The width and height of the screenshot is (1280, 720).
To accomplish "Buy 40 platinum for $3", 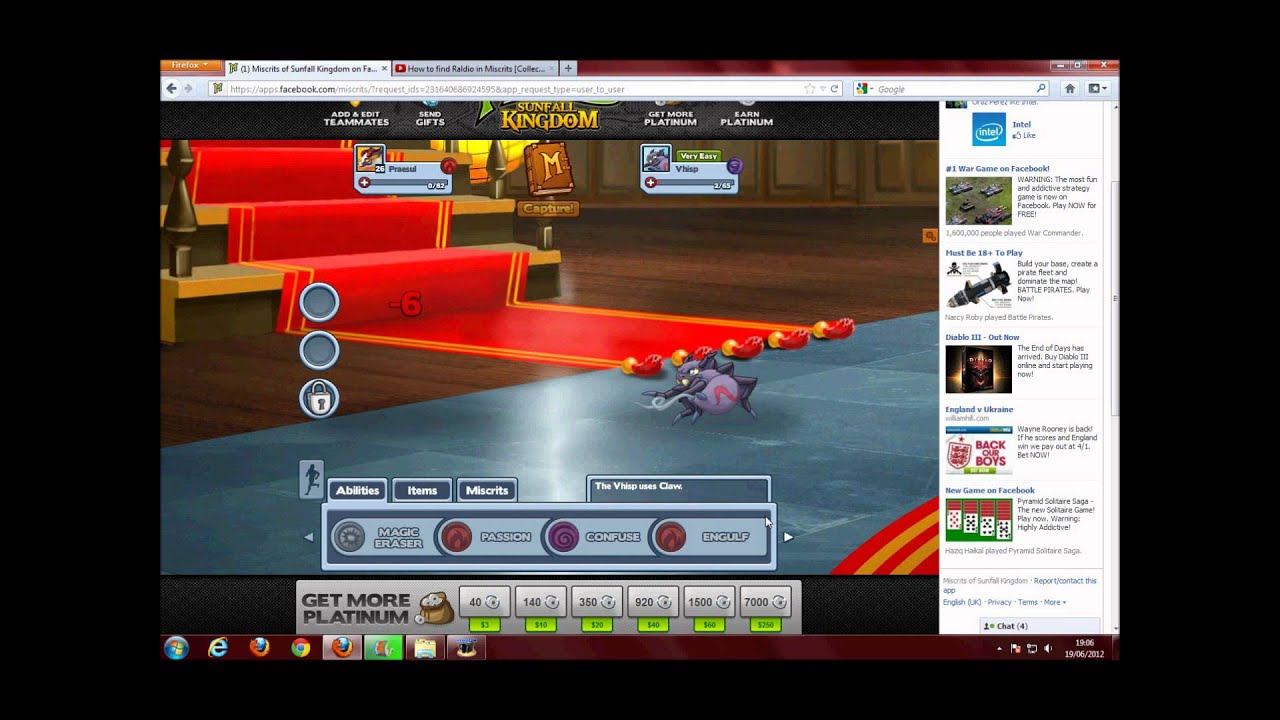I will 485,609.
